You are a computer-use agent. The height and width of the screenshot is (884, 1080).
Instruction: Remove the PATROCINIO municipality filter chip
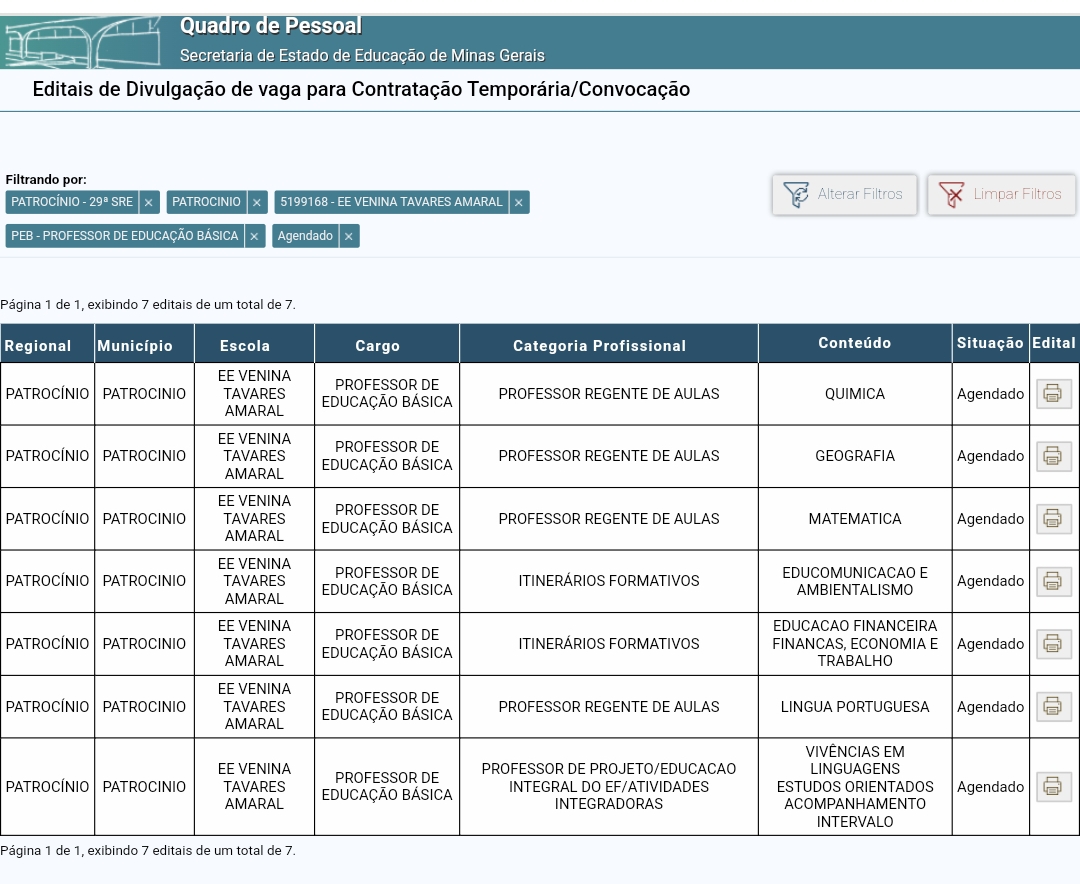pyautogui.click(x=257, y=202)
